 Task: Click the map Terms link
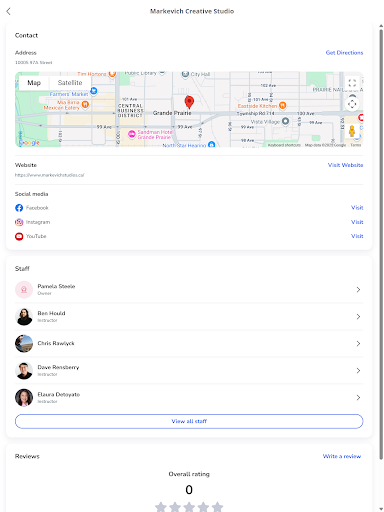click(356, 145)
